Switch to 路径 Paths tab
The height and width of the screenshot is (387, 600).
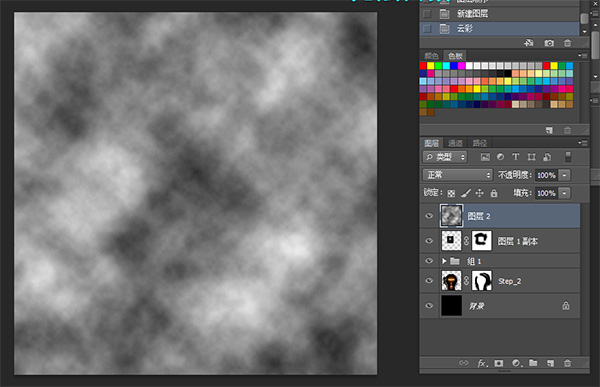479,143
